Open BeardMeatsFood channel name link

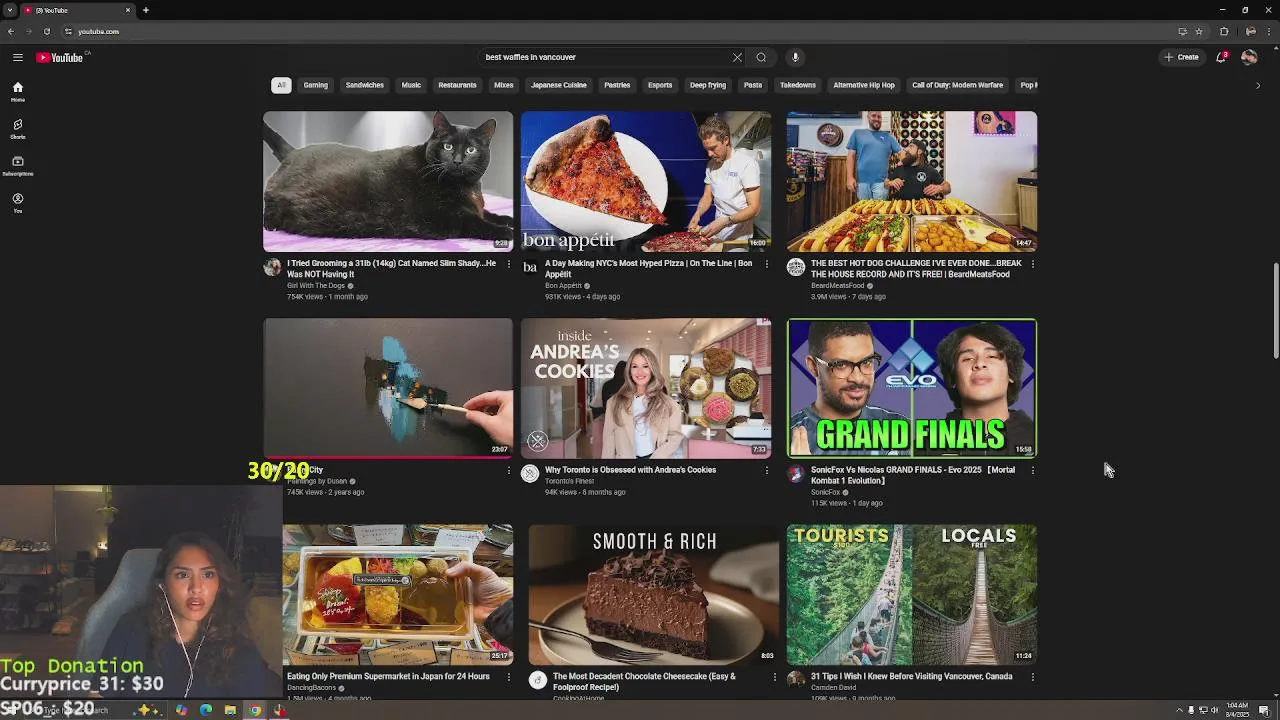click(x=838, y=286)
